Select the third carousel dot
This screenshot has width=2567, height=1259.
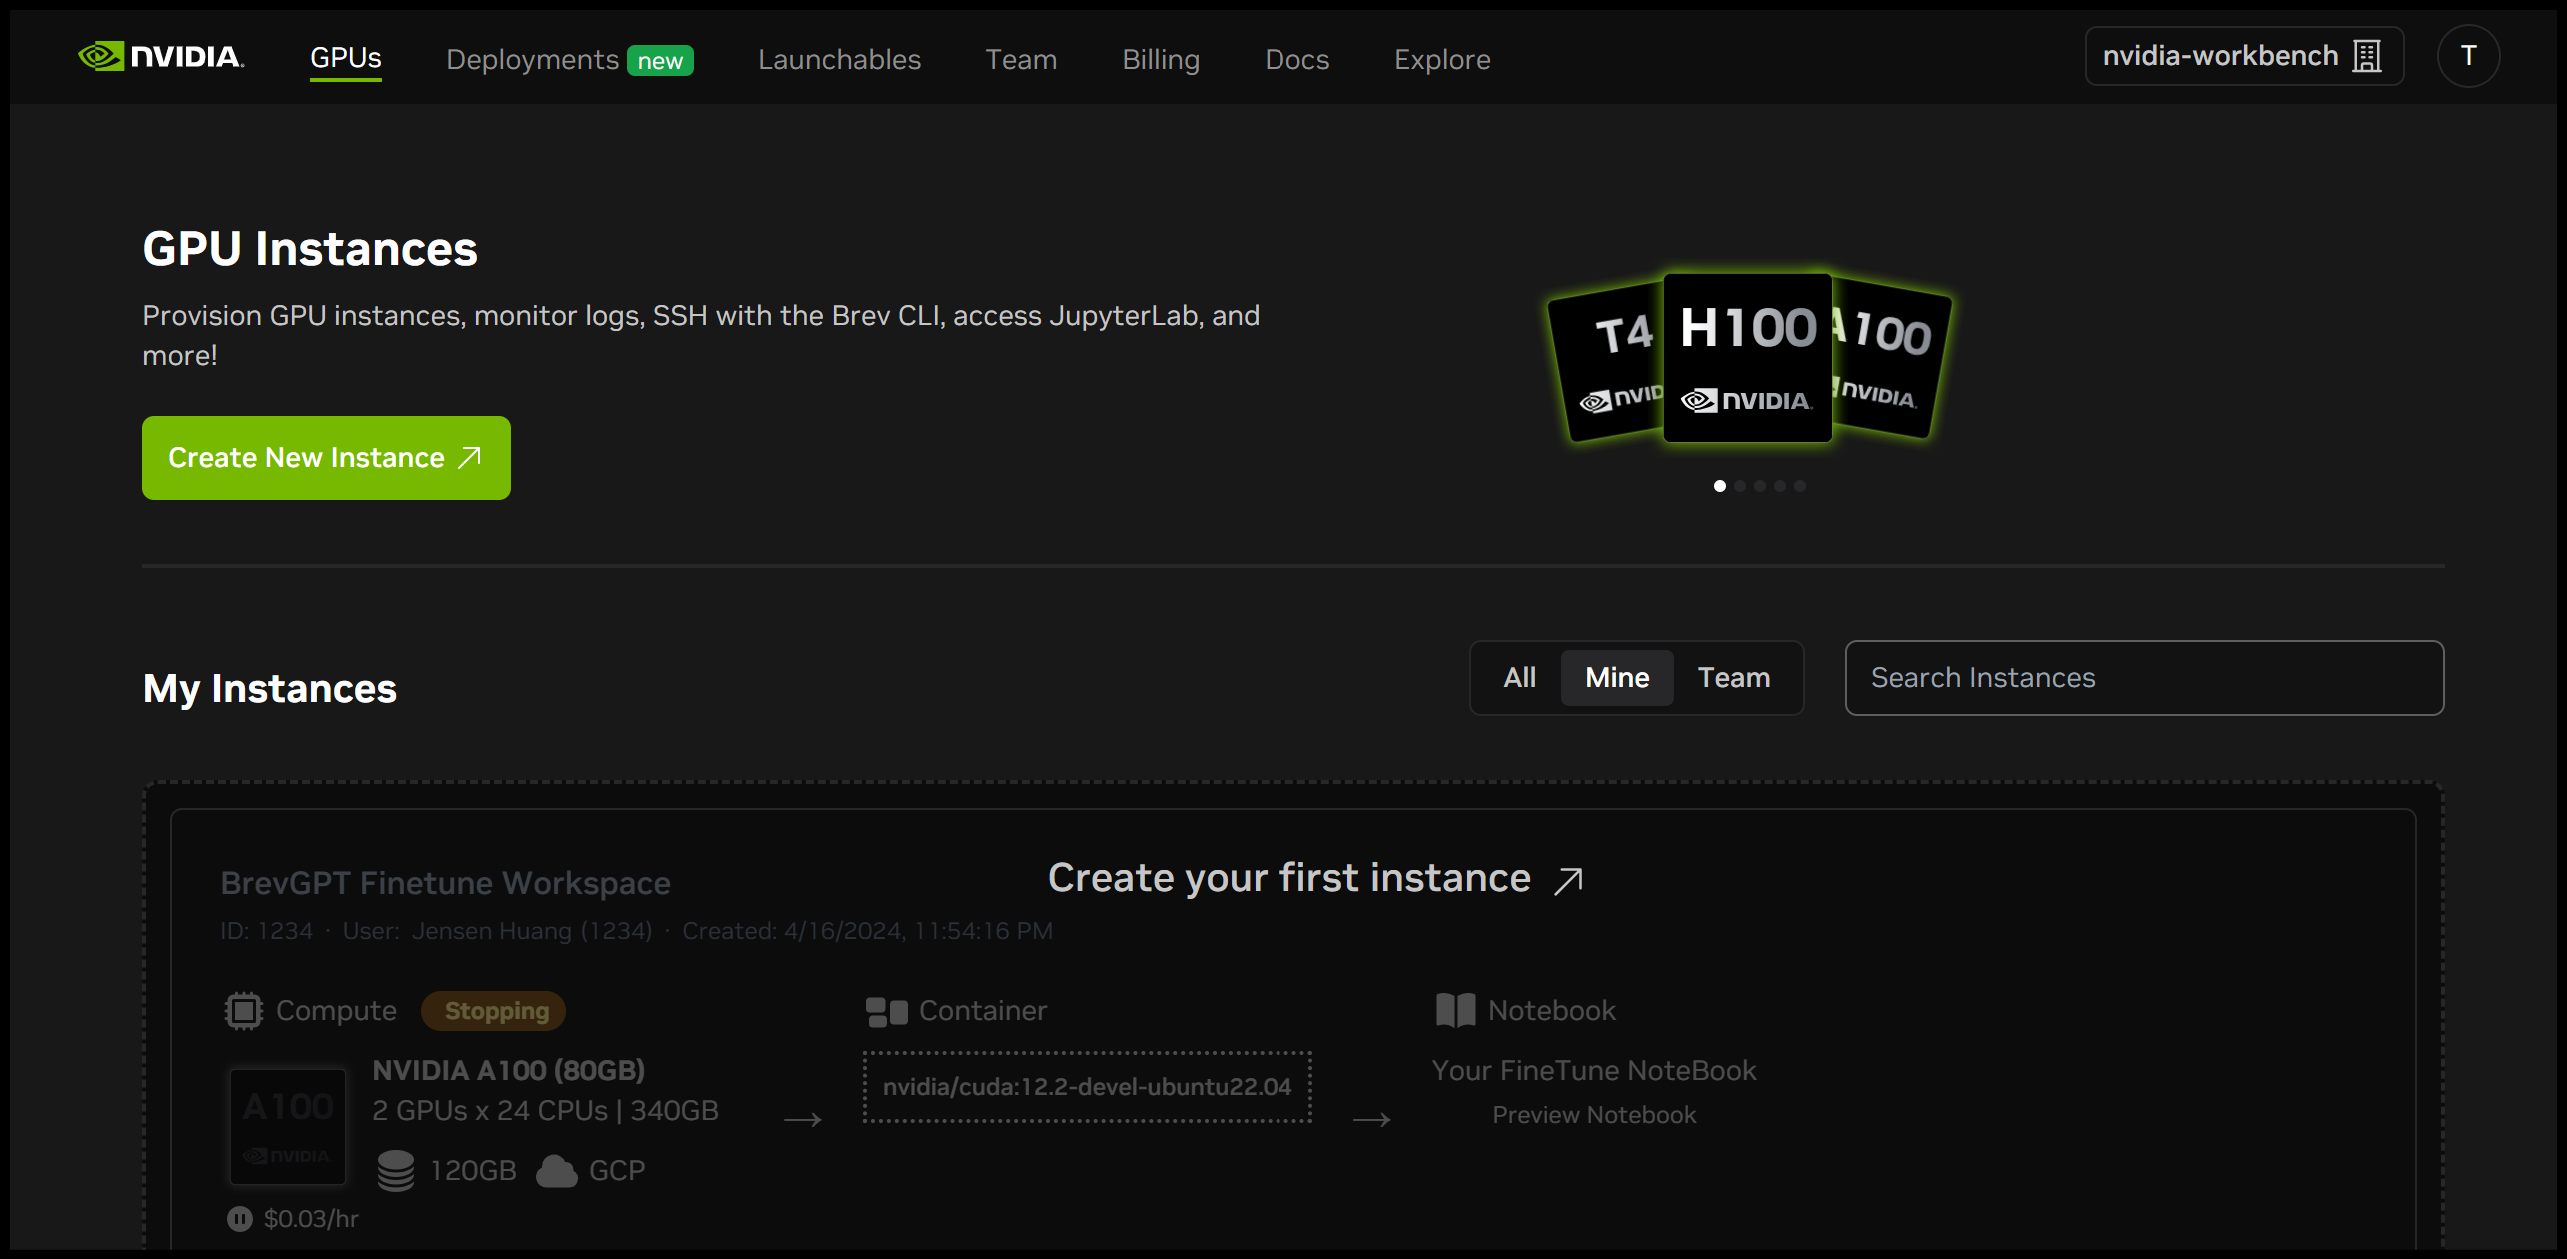pos(1760,486)
